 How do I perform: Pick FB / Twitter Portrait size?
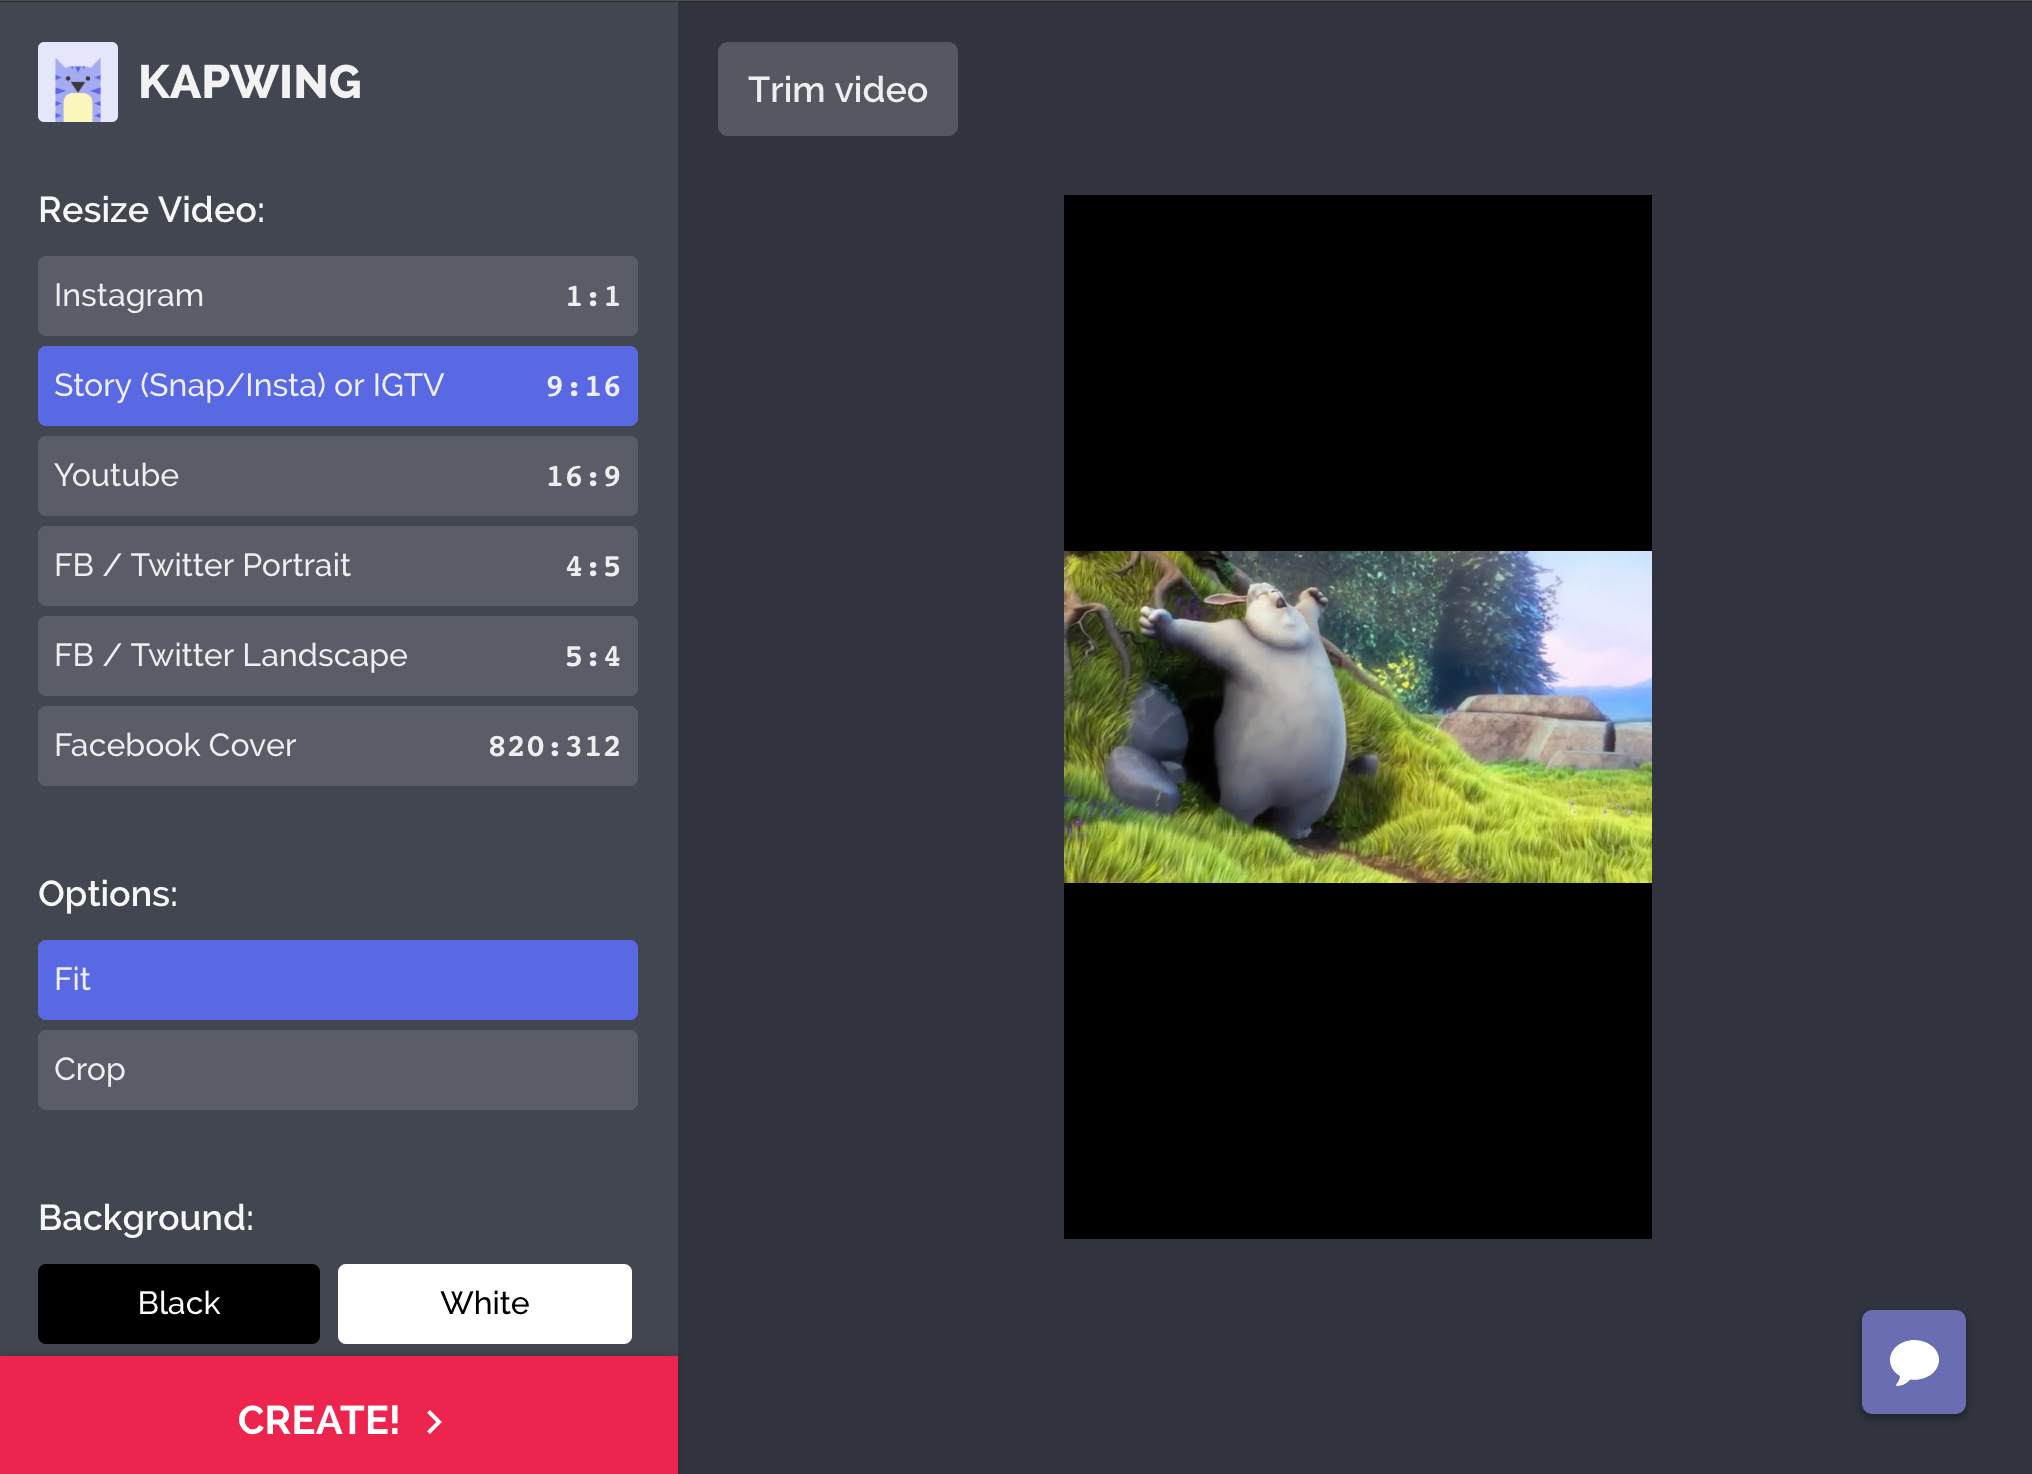point(337,566)
